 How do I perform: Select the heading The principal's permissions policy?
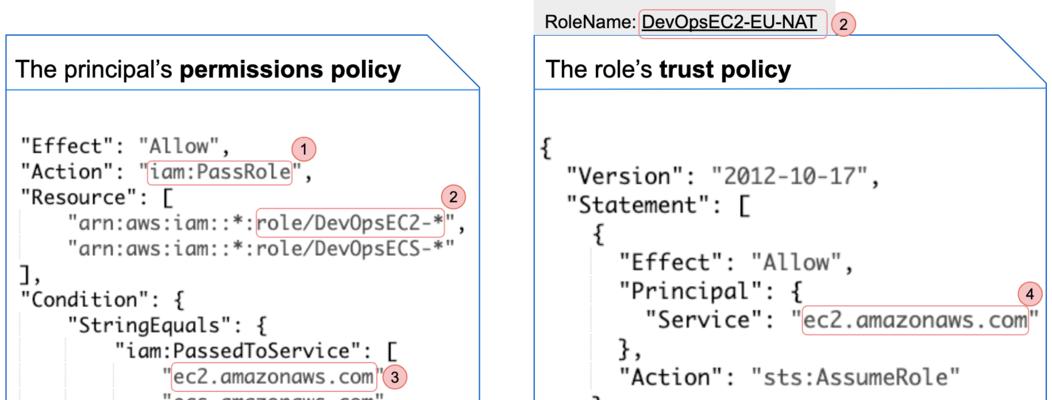pyautogui.click(x=207, y=68)
